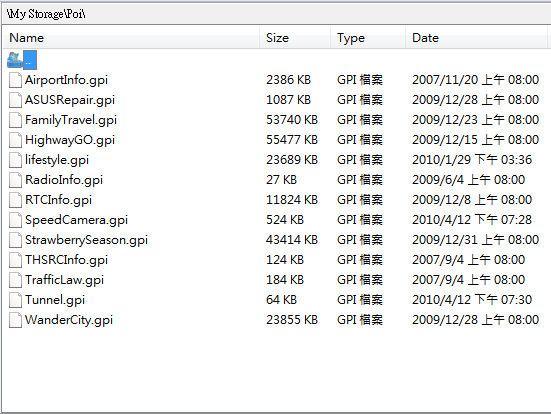Select the TrafficLaw.gpi file name

[x=64, y=280]
